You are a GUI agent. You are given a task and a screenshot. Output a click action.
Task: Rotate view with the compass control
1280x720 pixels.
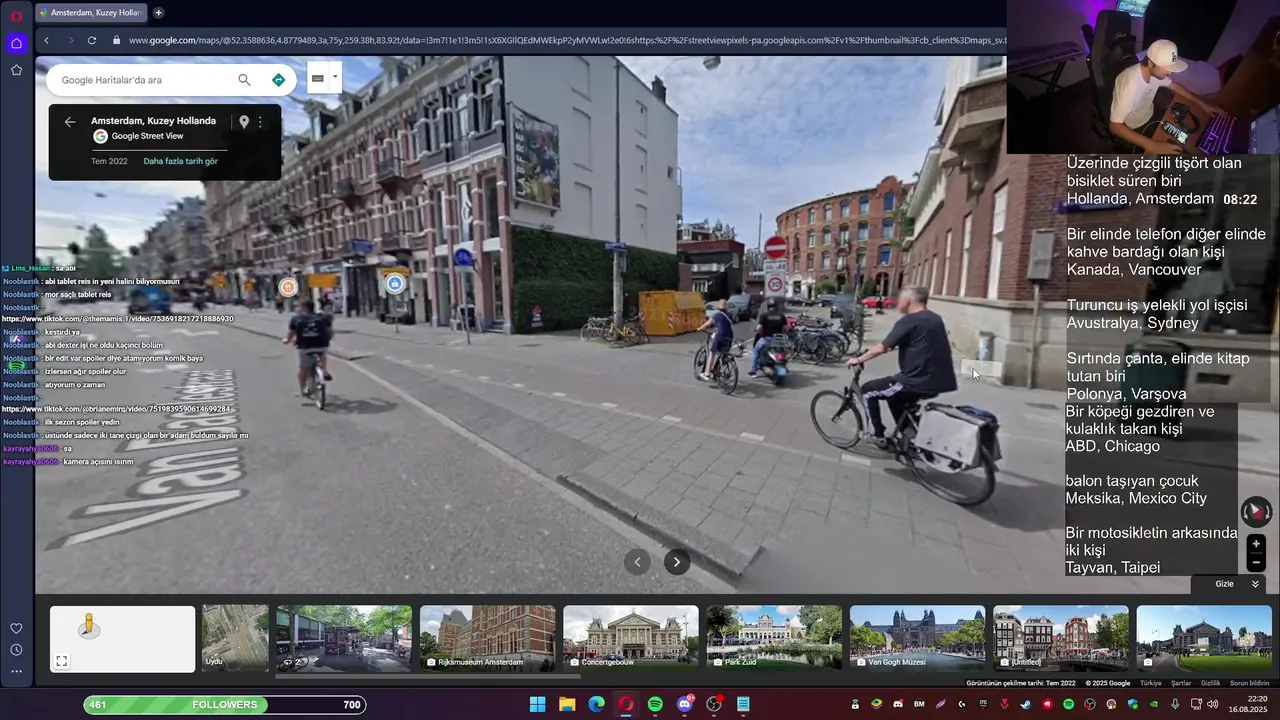(1256, 512)
